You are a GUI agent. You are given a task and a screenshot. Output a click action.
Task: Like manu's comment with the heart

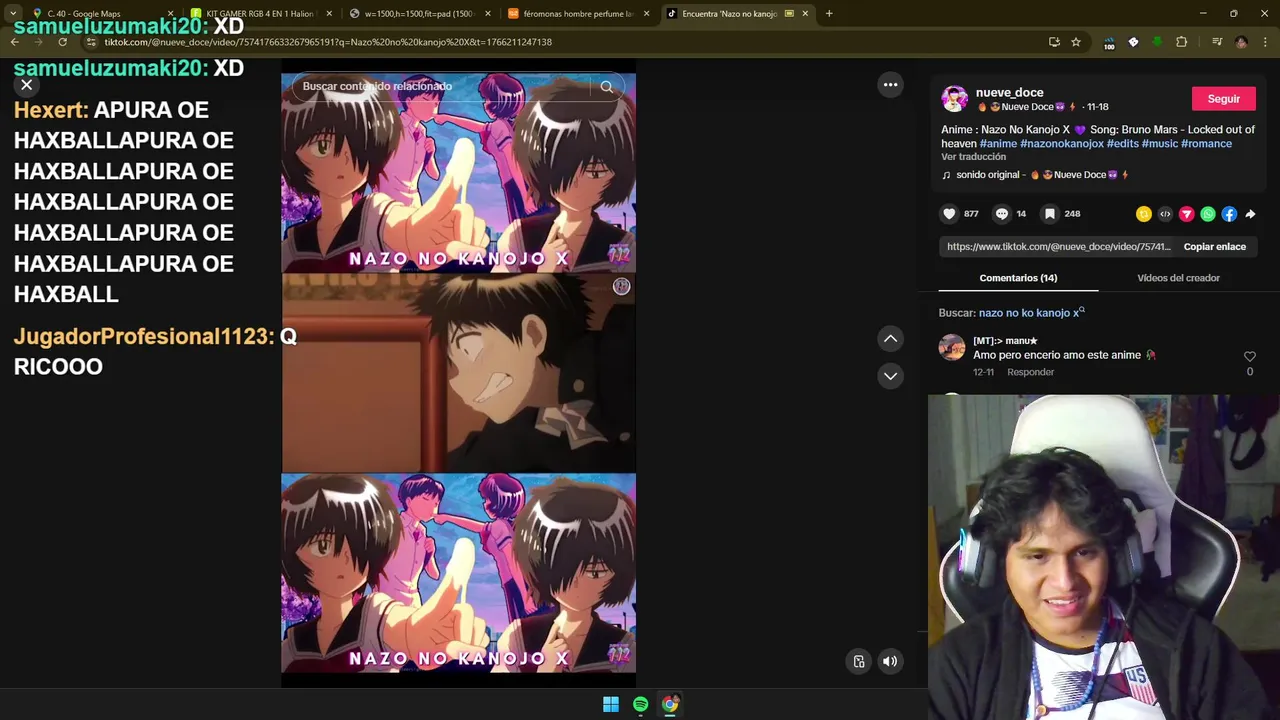coord(1249,357)
